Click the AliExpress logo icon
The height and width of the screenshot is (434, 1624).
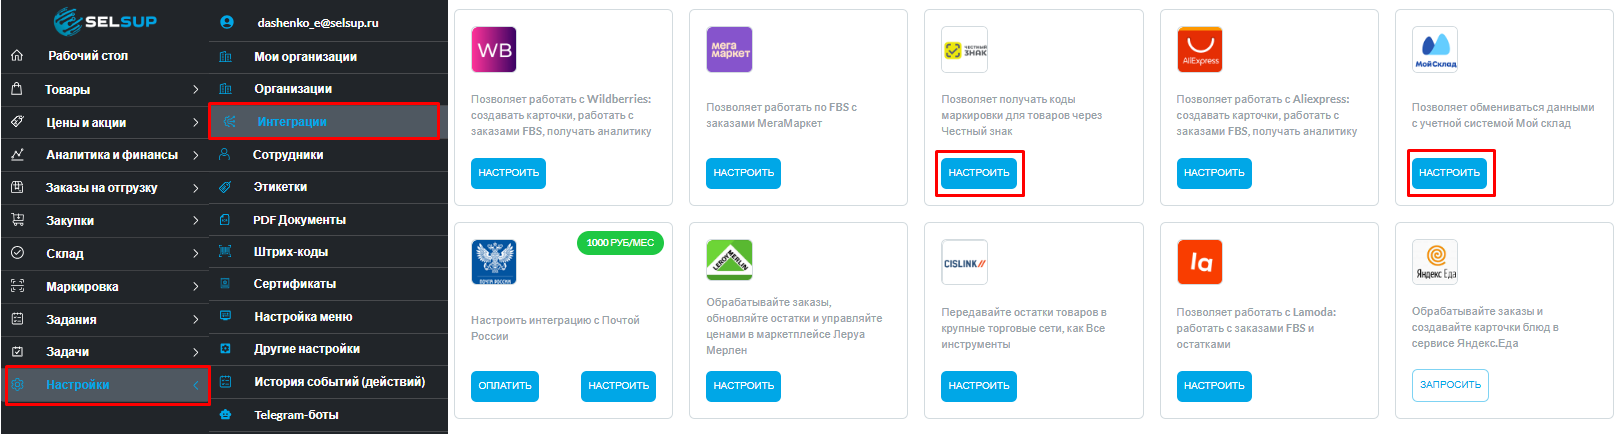[1200, 50]
